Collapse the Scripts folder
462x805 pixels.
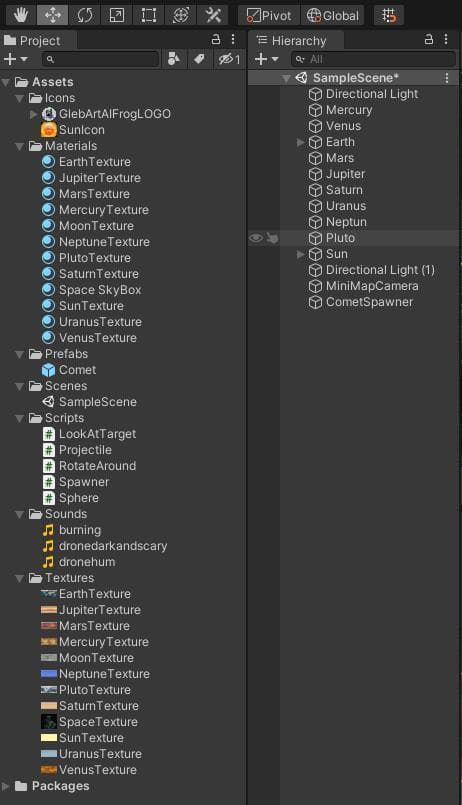click(x=20, y=418)
